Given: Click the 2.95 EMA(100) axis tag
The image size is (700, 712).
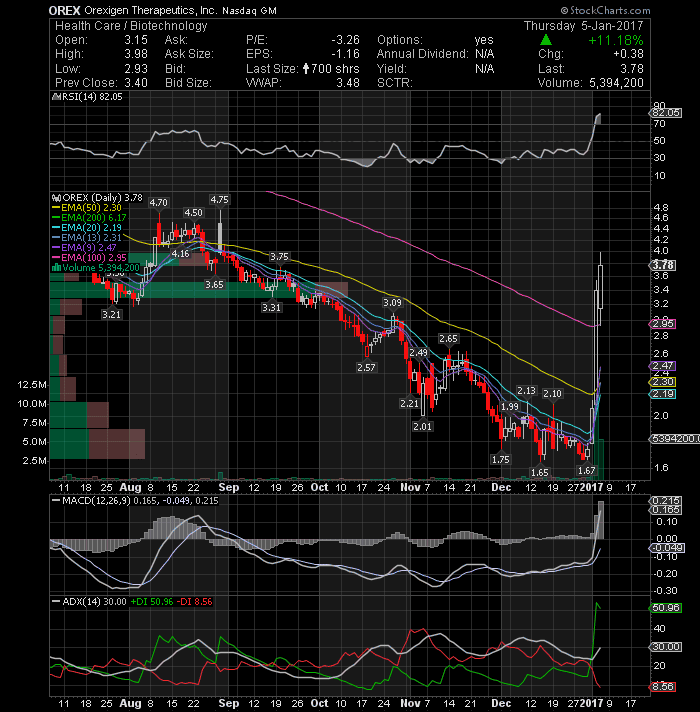Looking at the screenshot, I should tap(663, 324).
